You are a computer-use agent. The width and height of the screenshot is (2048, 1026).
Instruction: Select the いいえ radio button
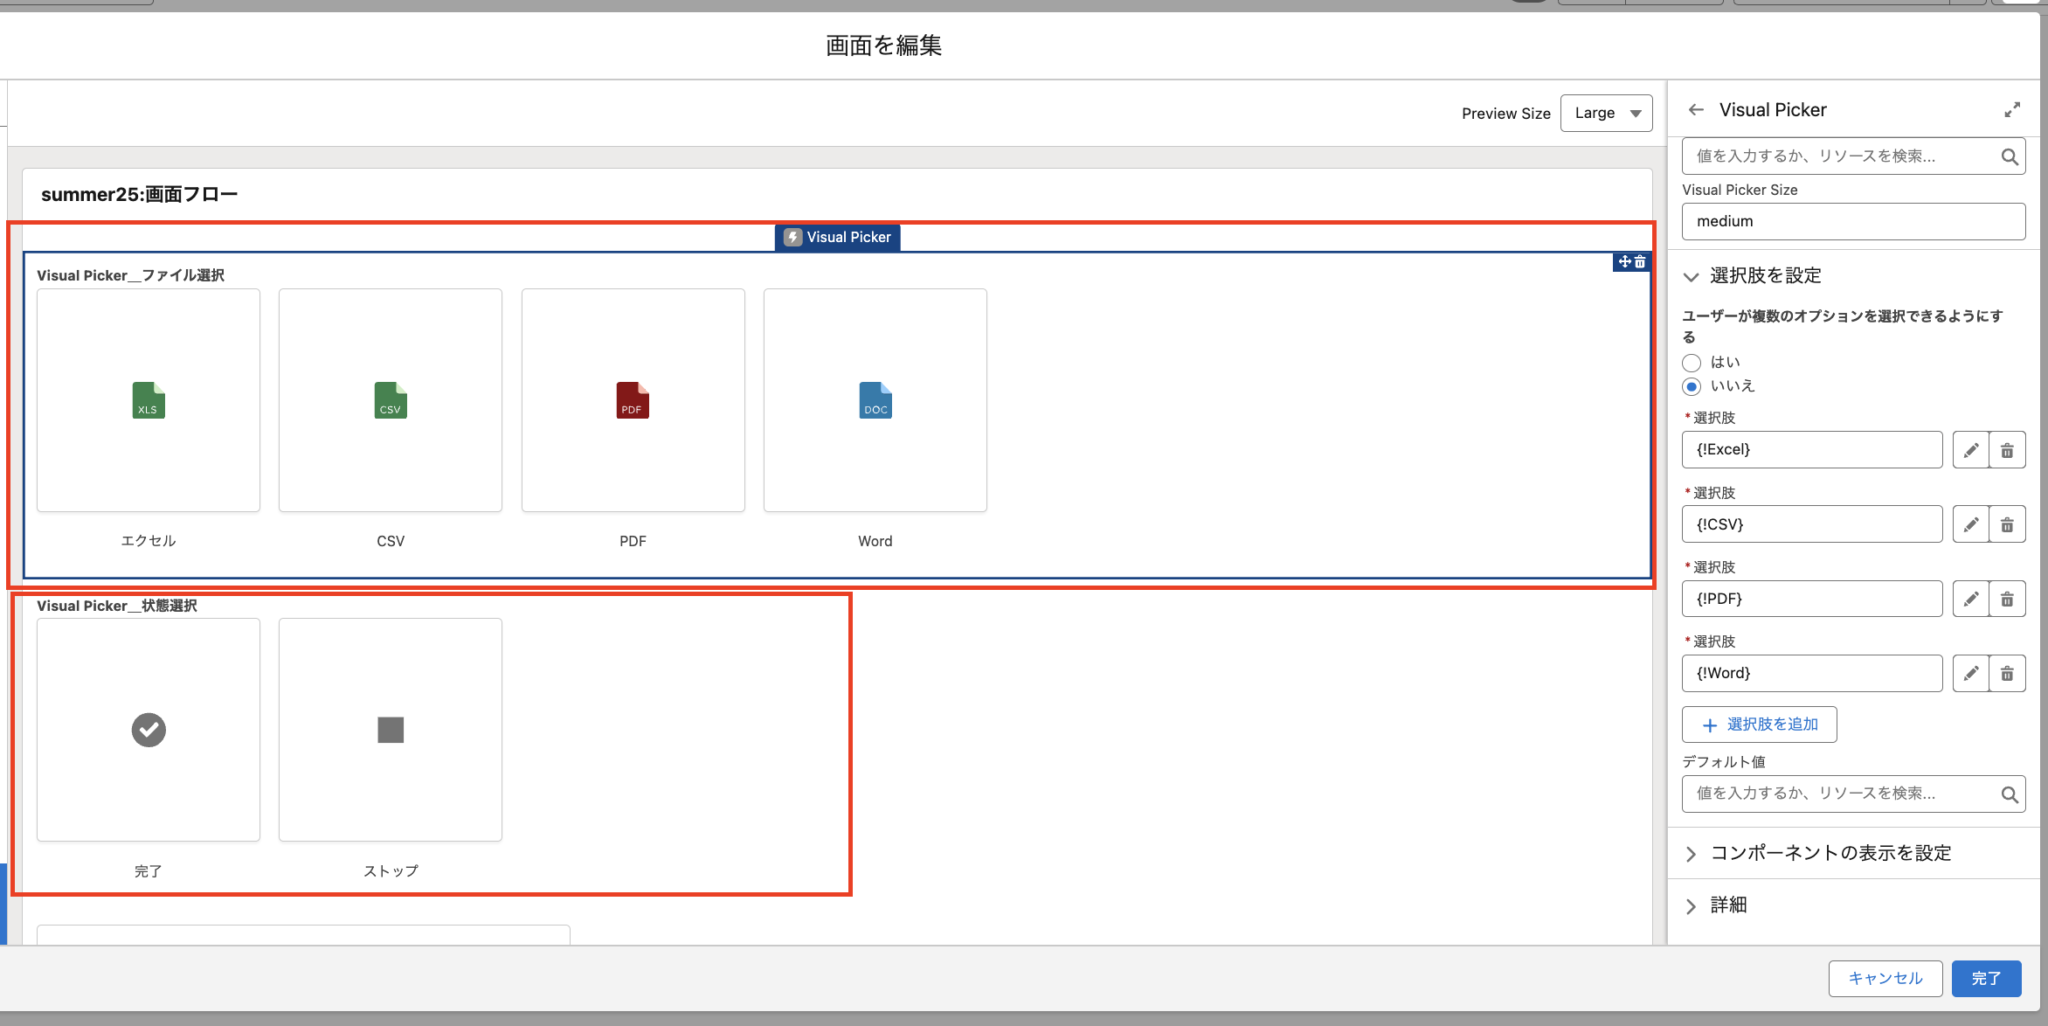click(x=1692, y=386)
